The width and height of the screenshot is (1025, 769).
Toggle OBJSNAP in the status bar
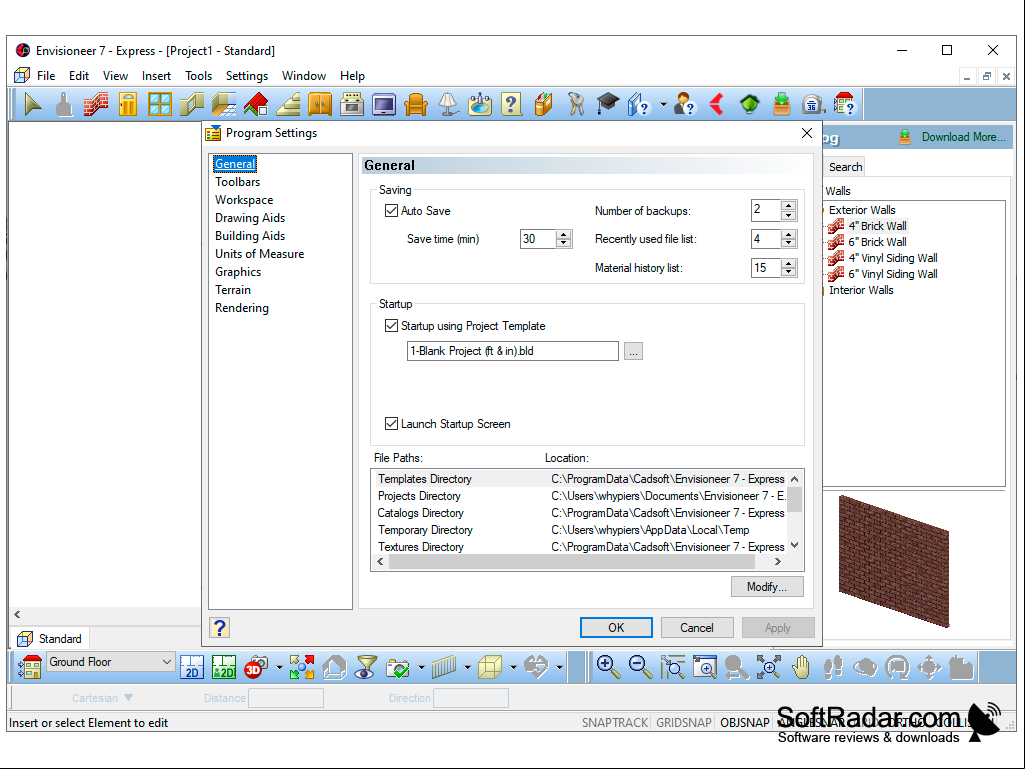(x=745, y=723)
